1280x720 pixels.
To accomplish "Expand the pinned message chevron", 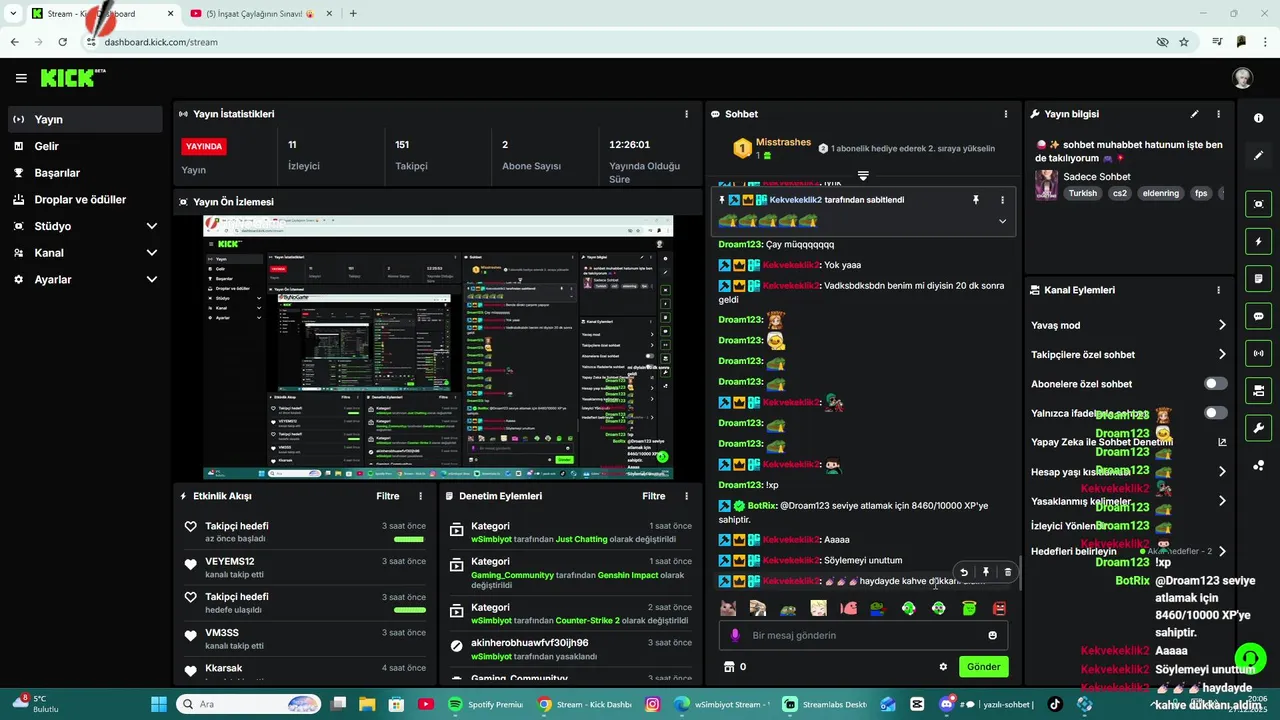I will [1002, 221].
